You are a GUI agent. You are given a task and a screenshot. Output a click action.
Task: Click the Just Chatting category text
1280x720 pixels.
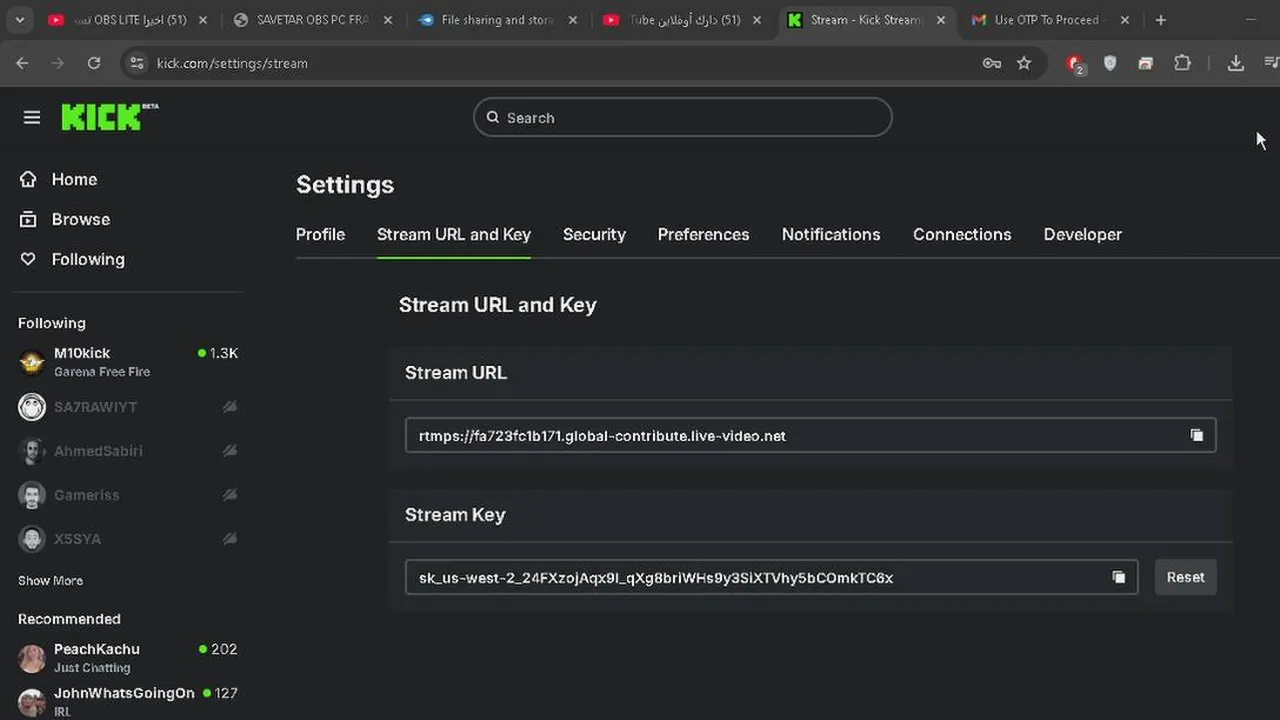pos(92,668)
